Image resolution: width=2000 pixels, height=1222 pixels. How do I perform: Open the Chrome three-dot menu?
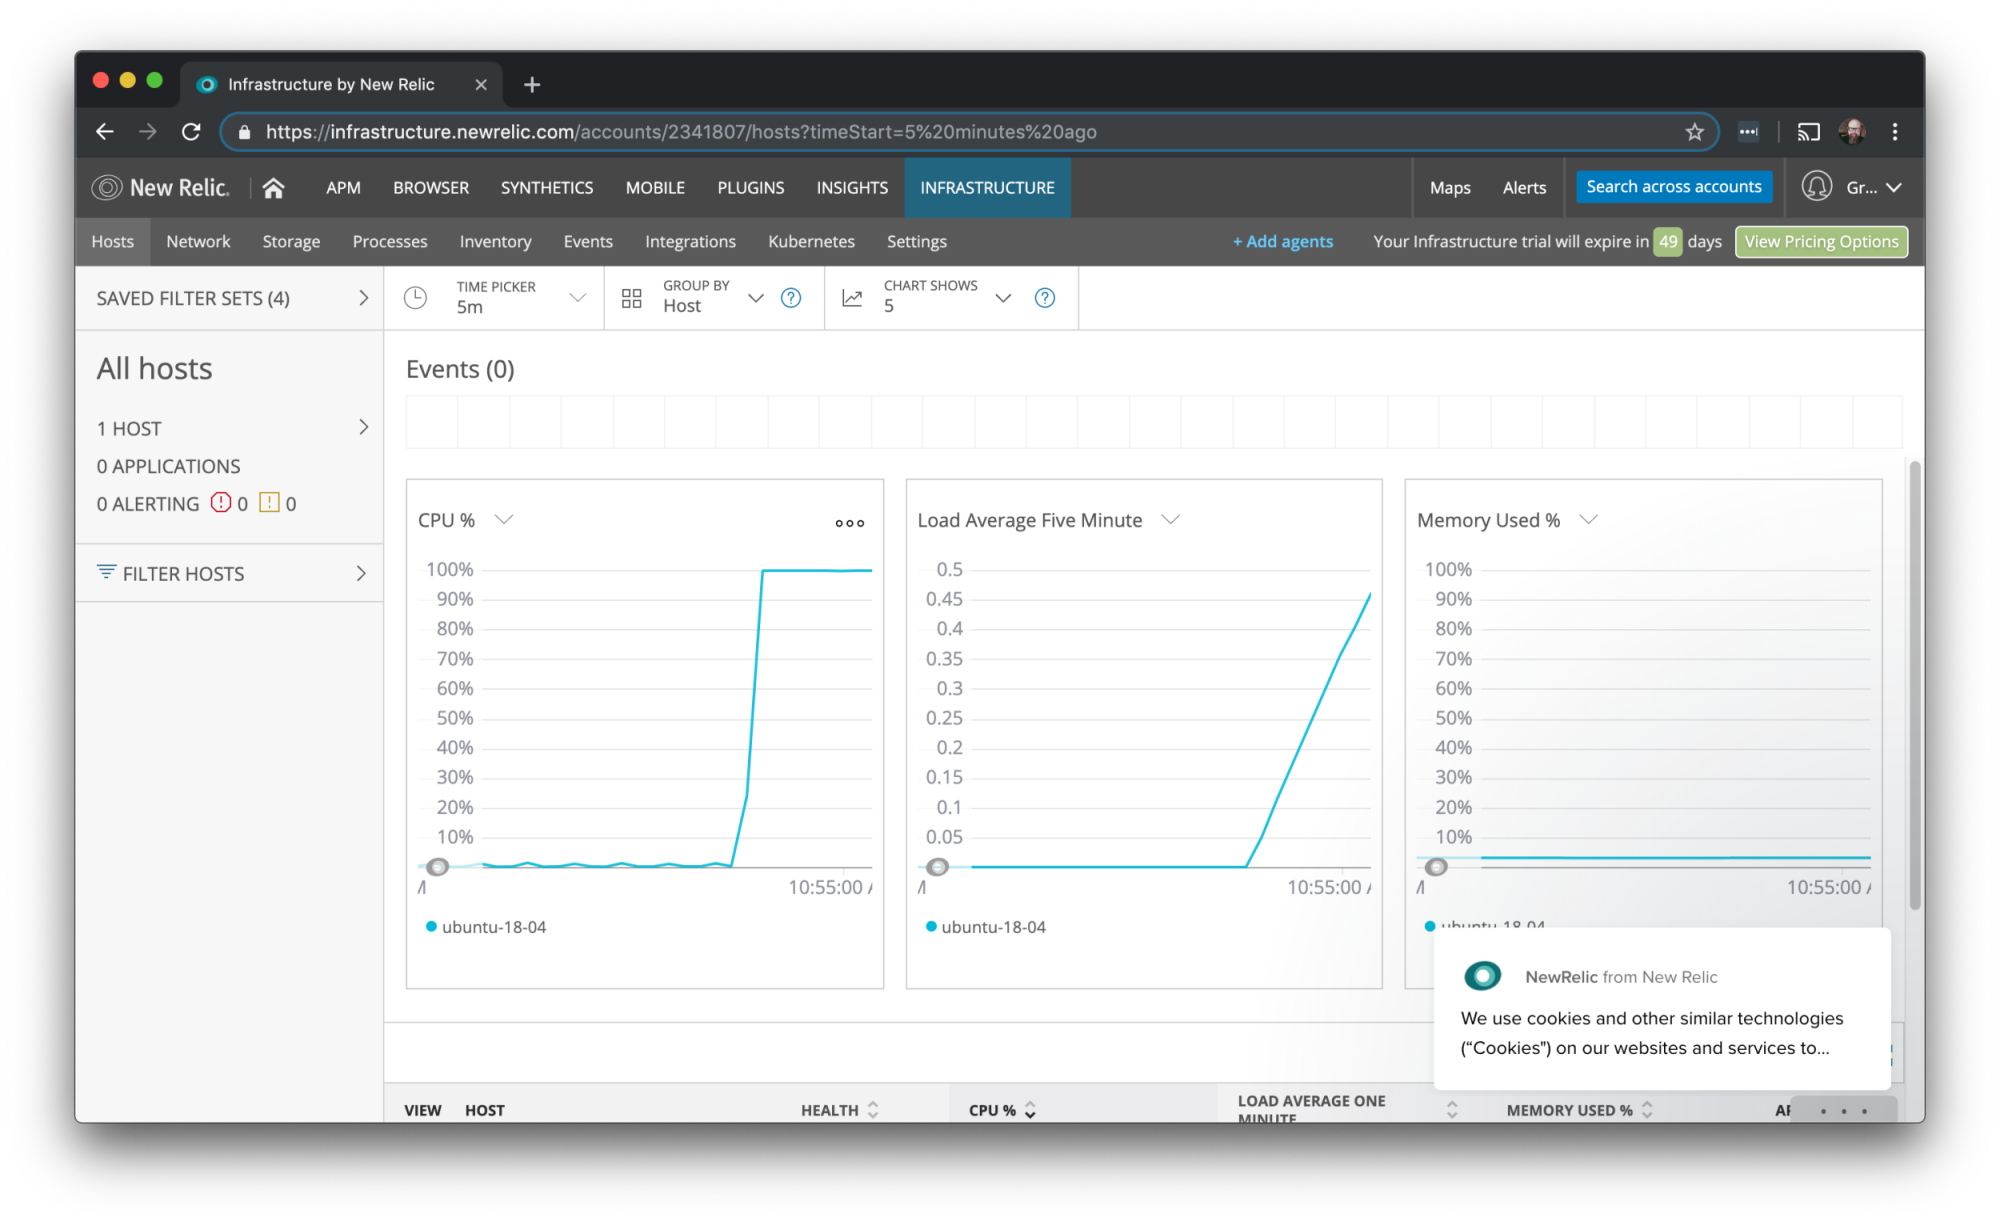1895,132
